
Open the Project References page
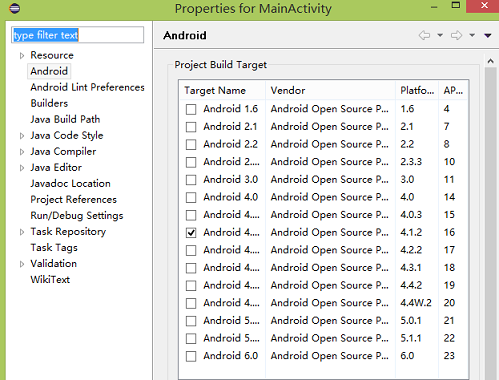[x=74, y=199]
